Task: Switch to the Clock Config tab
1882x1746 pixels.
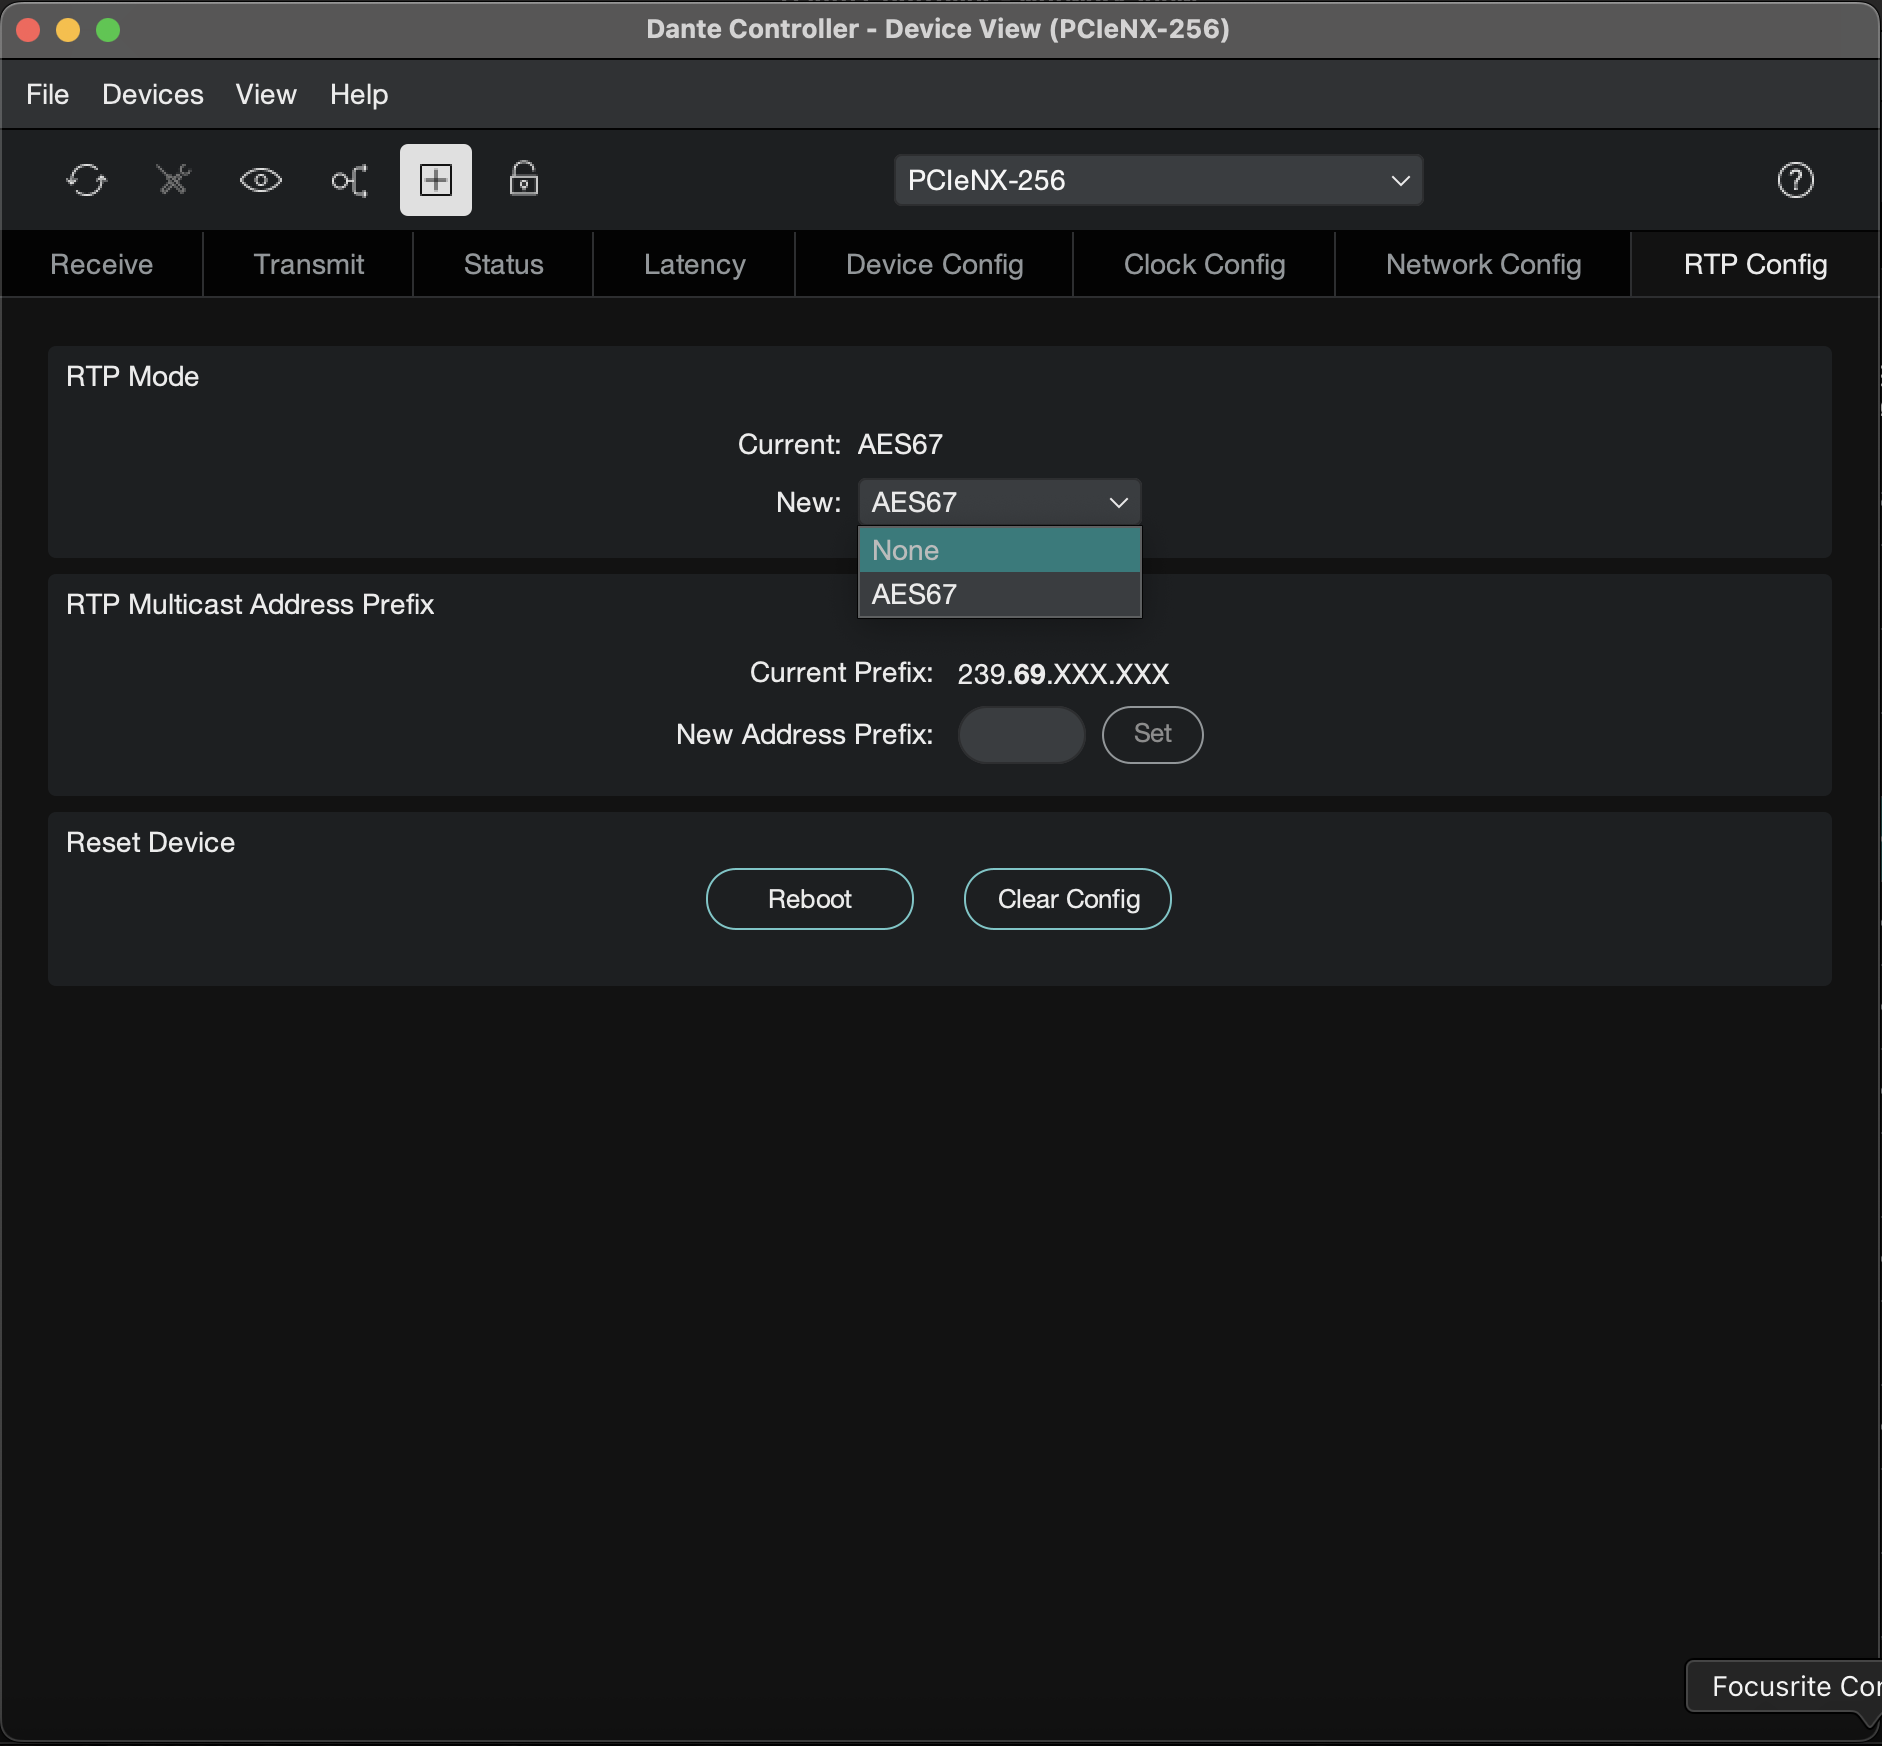Action: [x=1204, y=264]
